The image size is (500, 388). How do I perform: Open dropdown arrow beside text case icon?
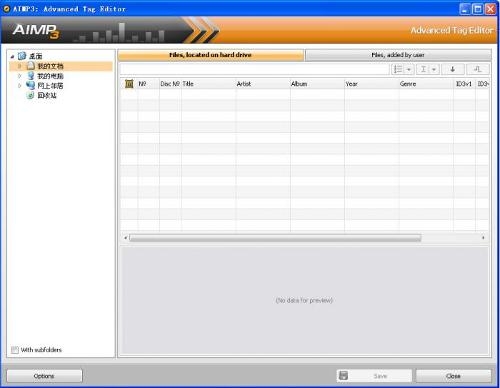(434, 70)
